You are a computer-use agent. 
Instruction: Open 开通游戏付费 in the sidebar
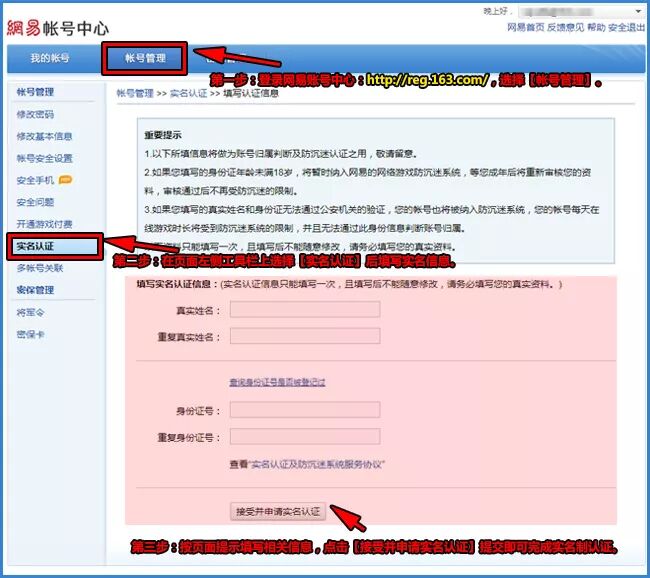pos(44,224)
